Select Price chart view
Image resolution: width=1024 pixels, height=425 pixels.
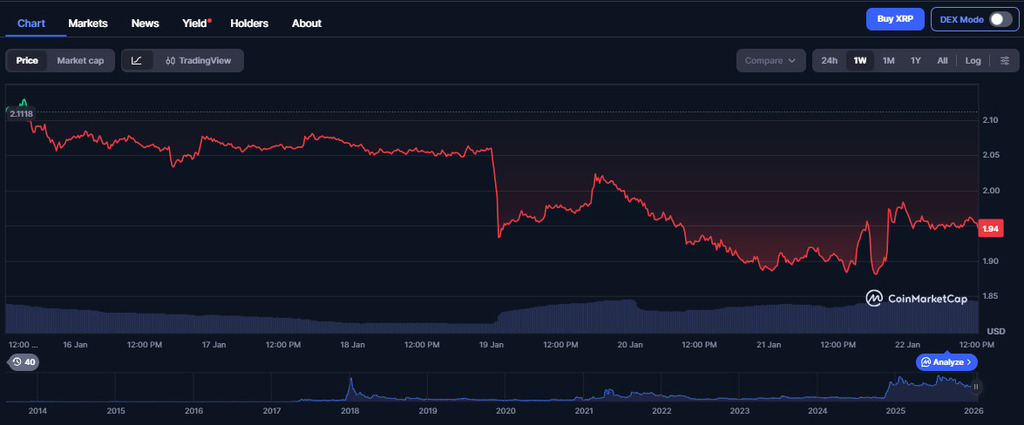27,61
